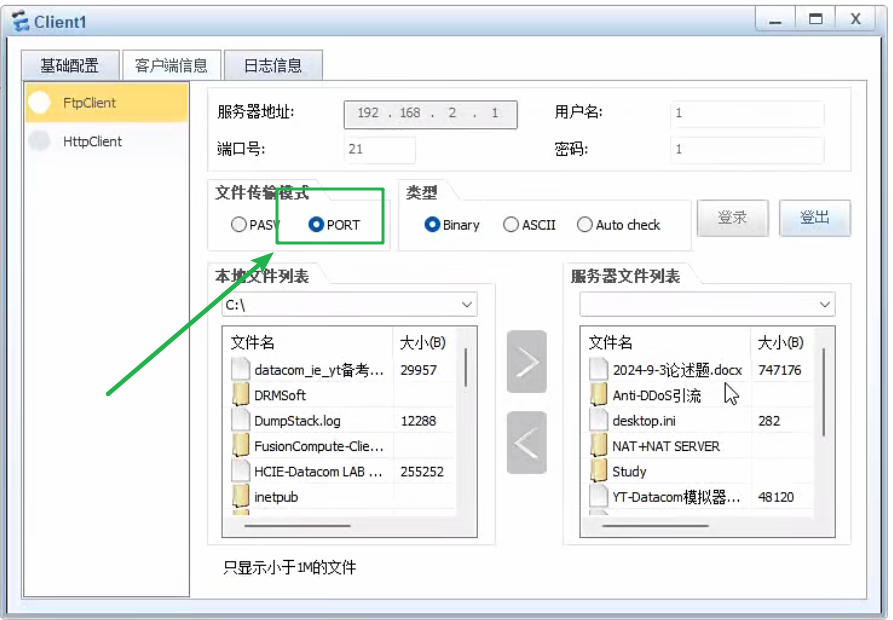The width and height of the screenshot is (893, 620).
Task: Click the DumpStack.log file icon
Action: pyautogui.click(x=241, y=420)
